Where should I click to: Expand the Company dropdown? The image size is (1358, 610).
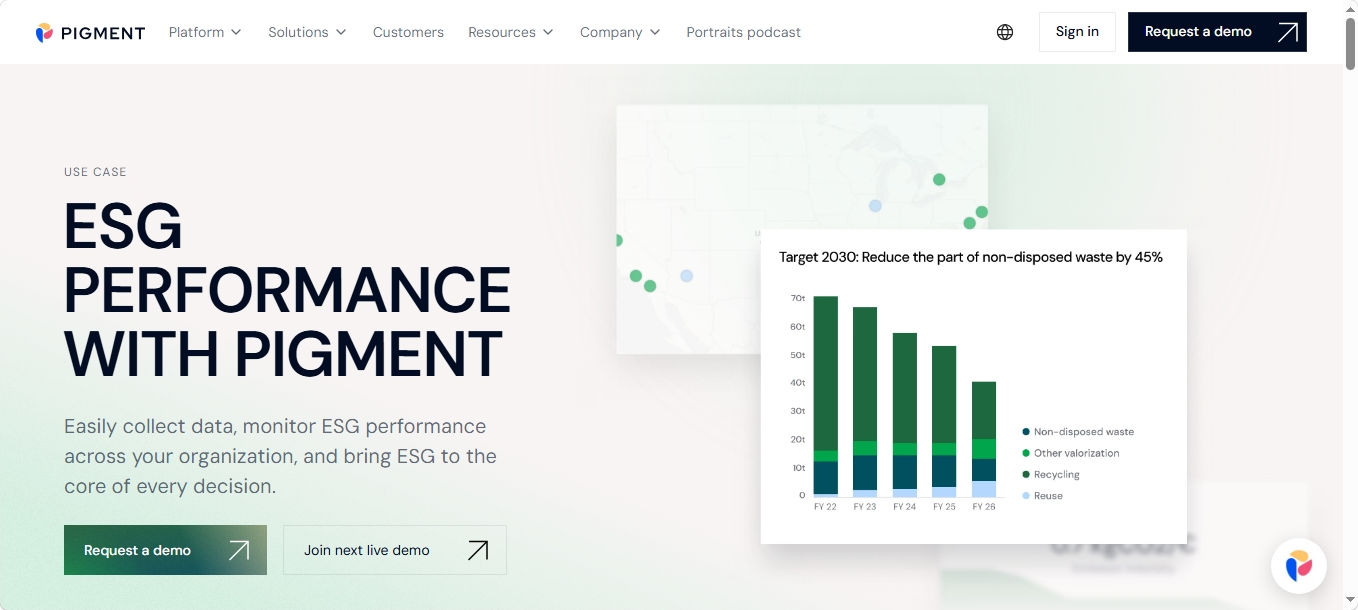(x=620, y=32)
